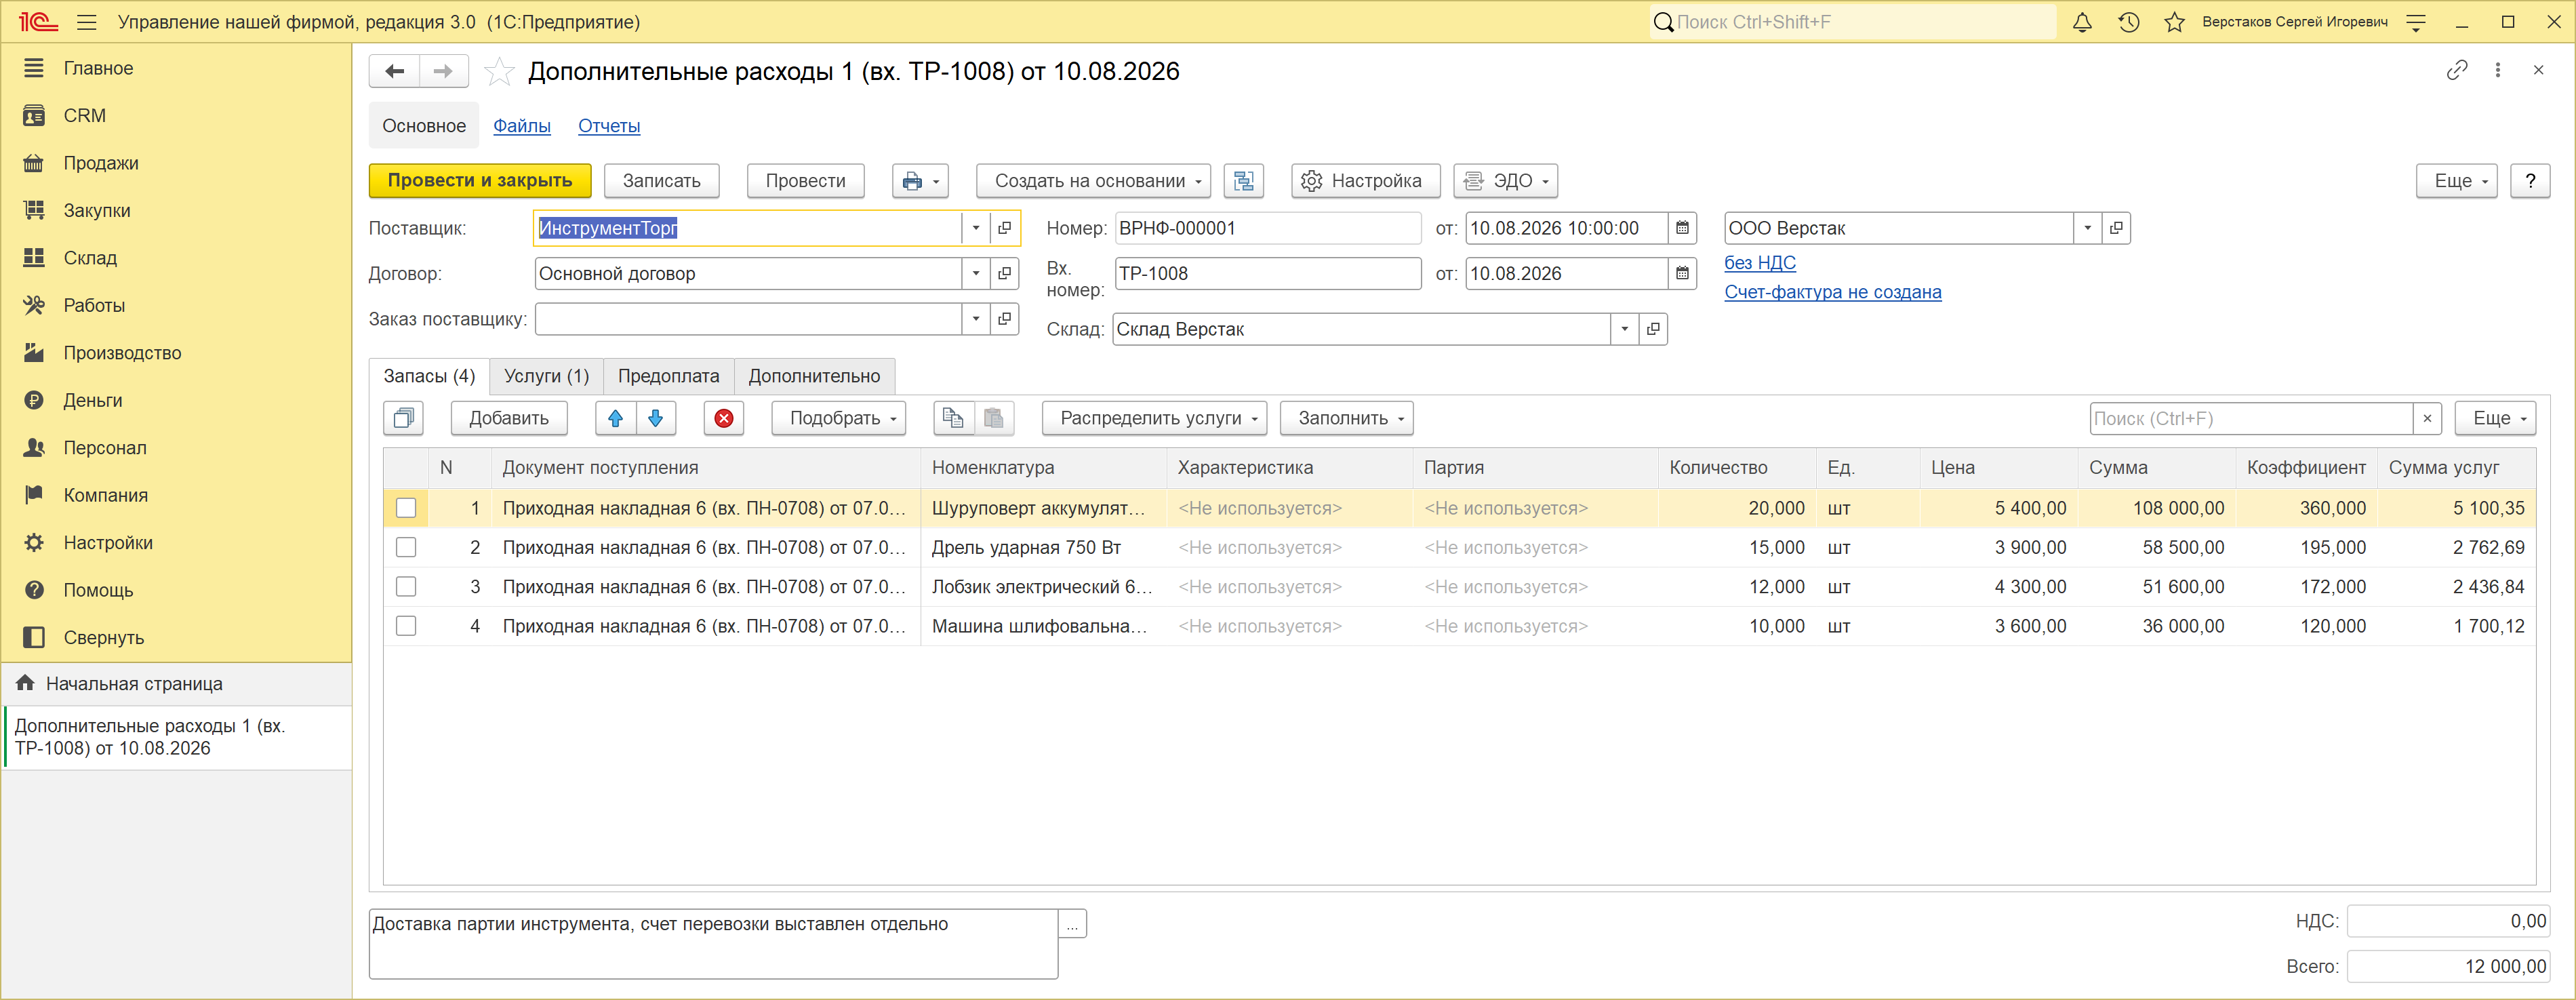Open the Заполнить dropdown button
The width and height of the screenshot is (2576, 1000).
(1347, 418)
